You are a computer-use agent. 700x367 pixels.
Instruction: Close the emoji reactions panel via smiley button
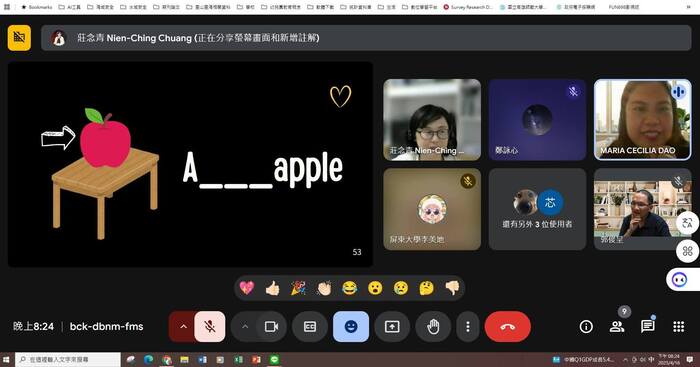tap(351, 327)
